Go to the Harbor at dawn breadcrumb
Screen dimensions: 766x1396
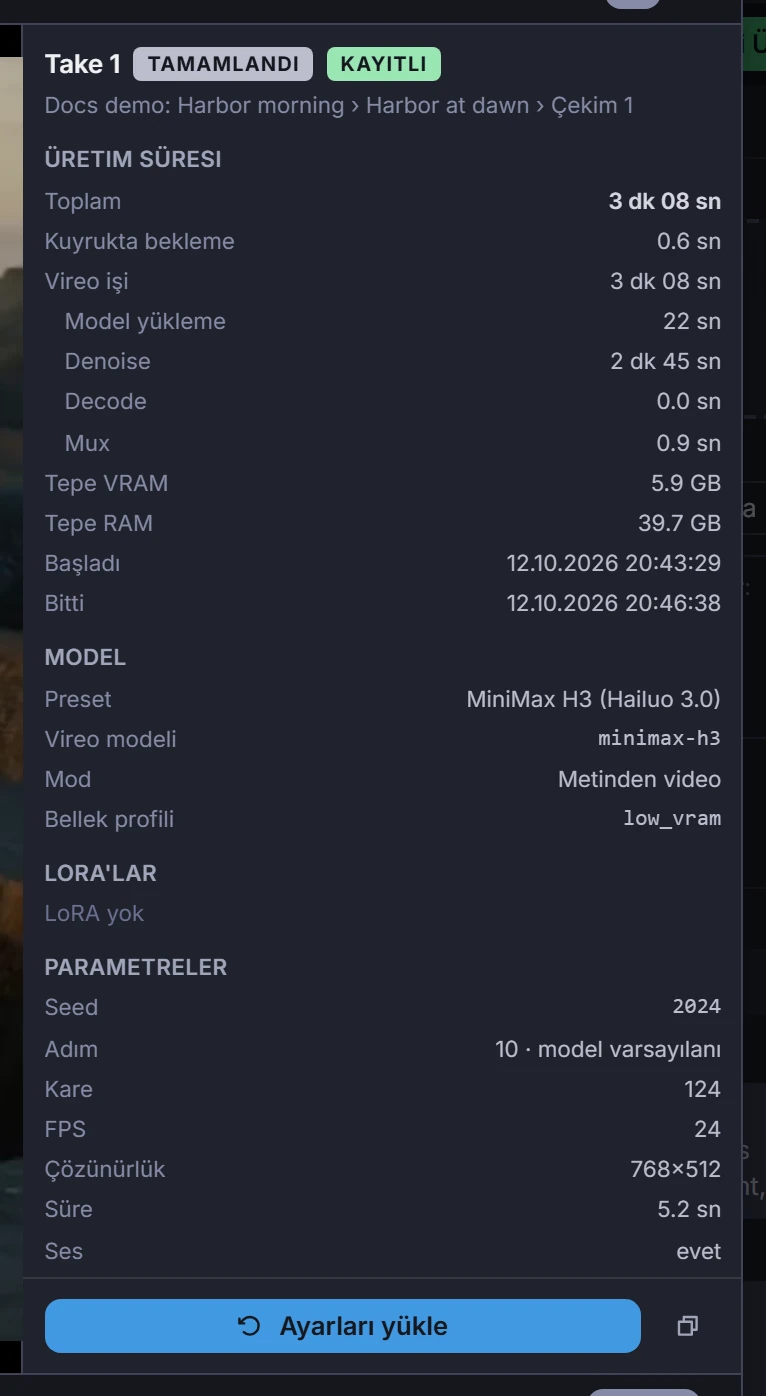447,105
